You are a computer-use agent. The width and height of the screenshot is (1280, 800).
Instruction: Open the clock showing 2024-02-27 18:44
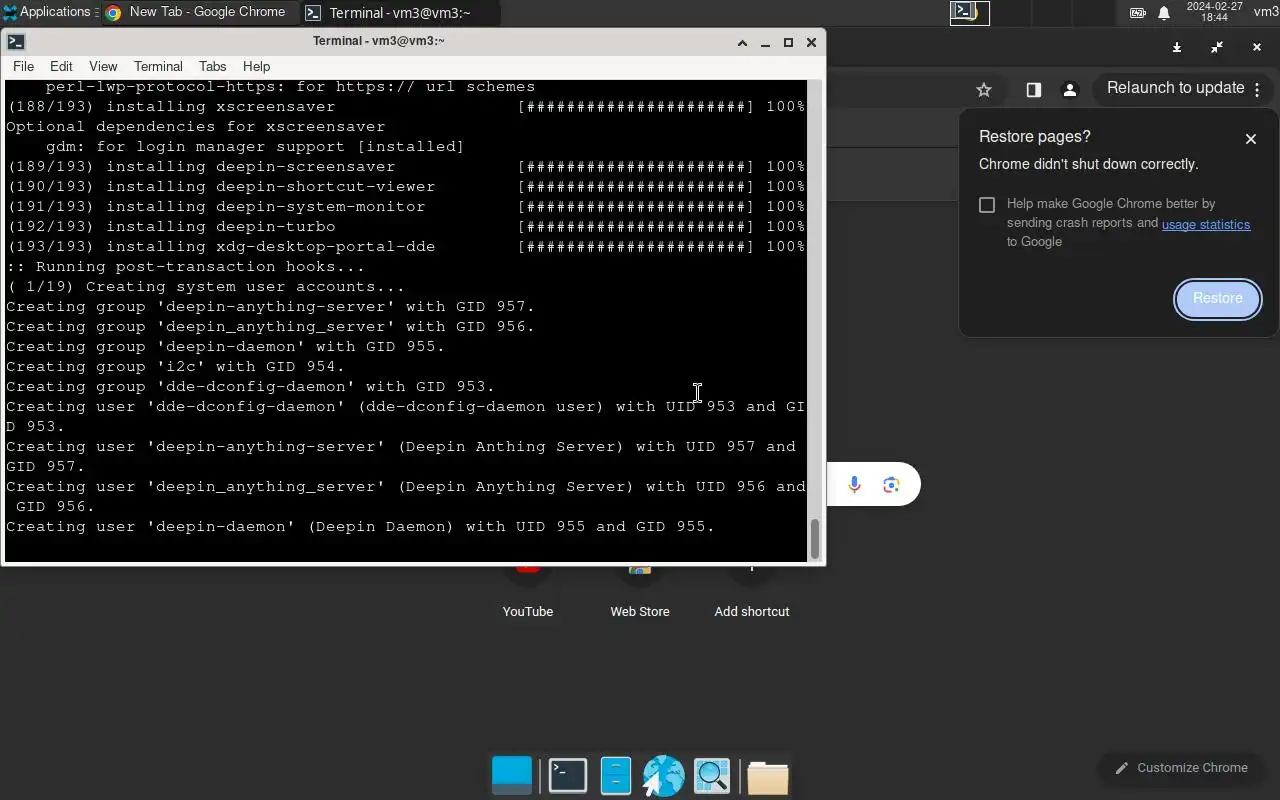(x=1213, y=12)
